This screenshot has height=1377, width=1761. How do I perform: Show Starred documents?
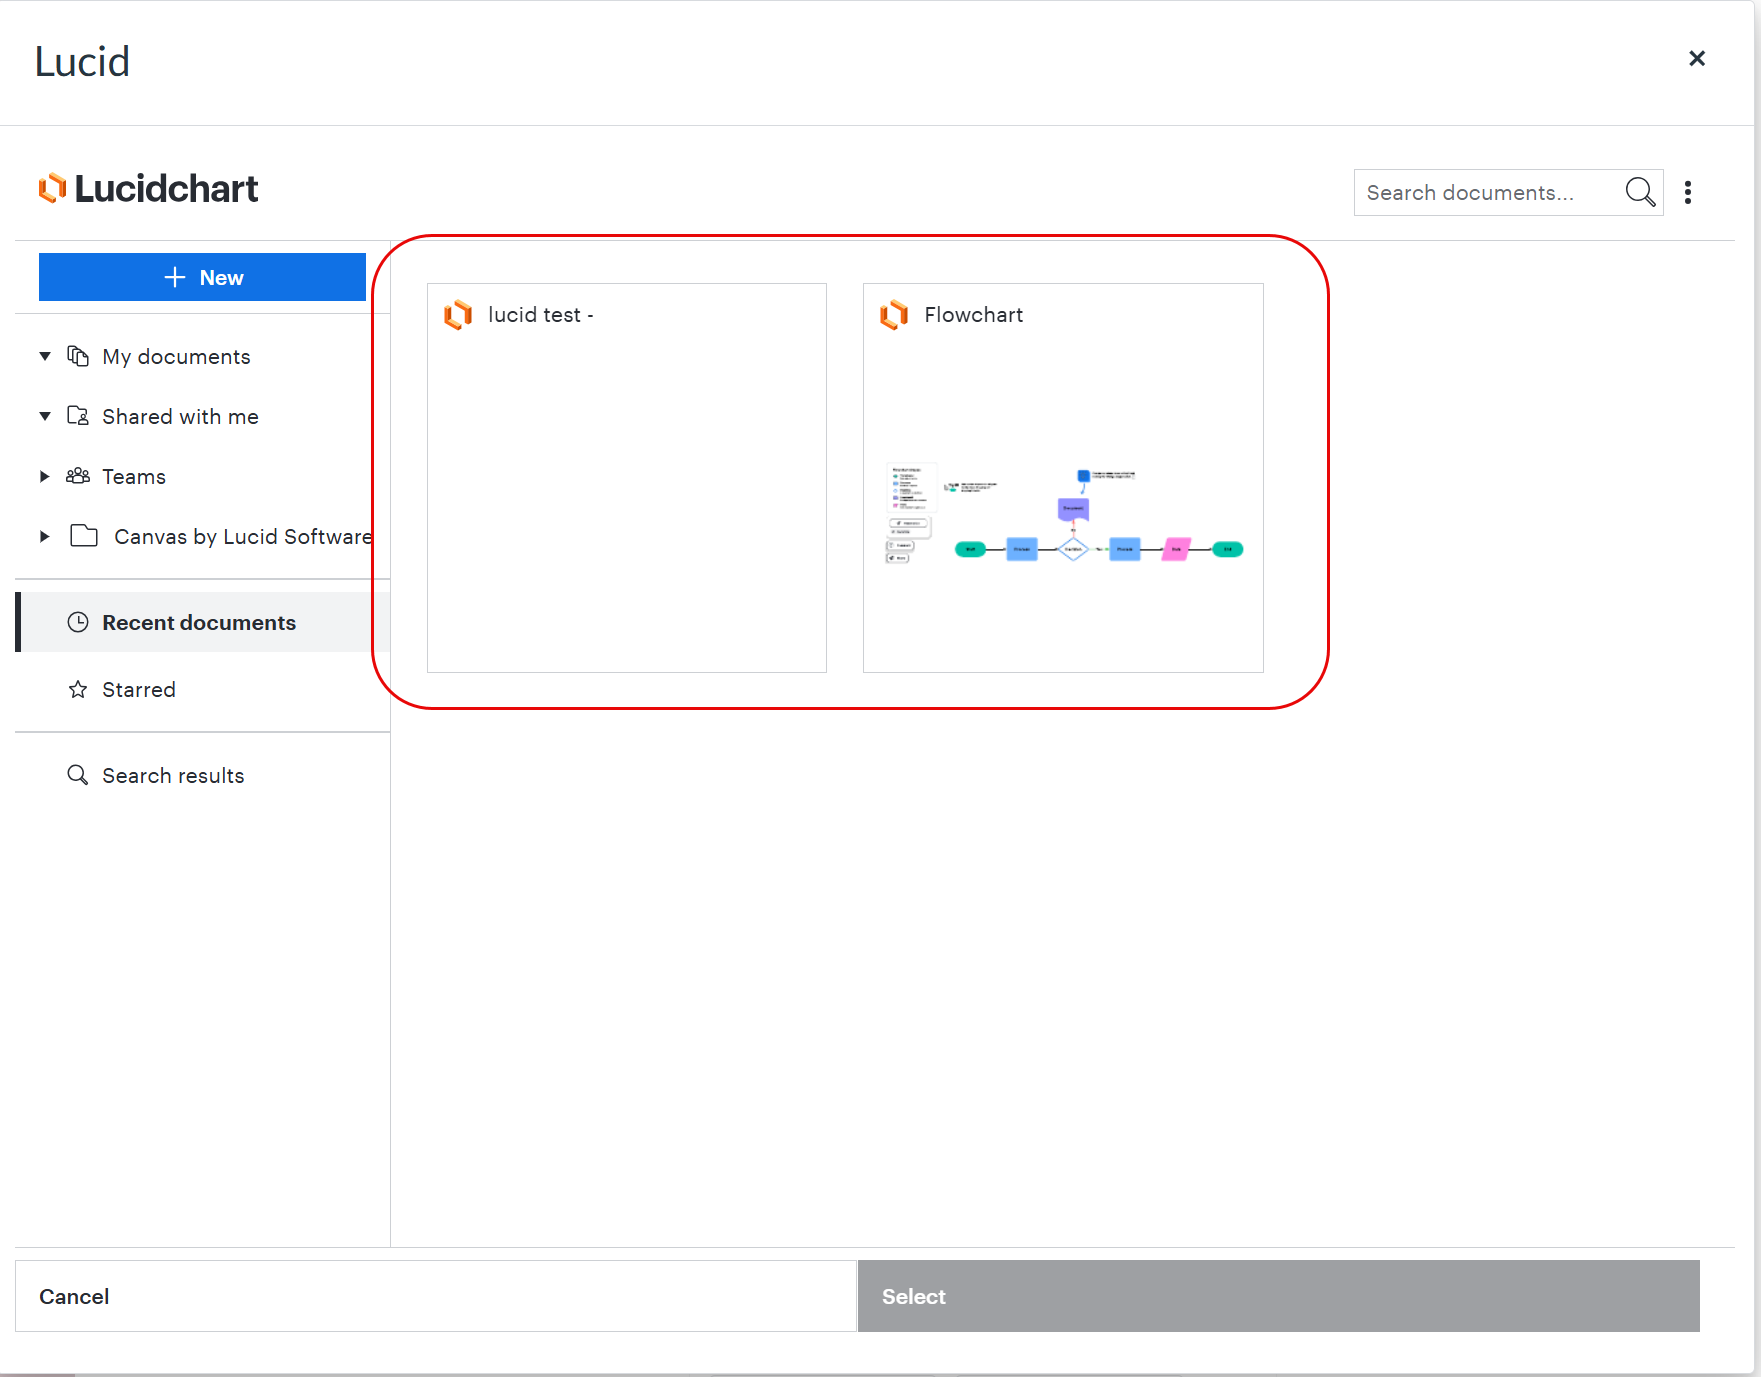[x=138, y=690]
